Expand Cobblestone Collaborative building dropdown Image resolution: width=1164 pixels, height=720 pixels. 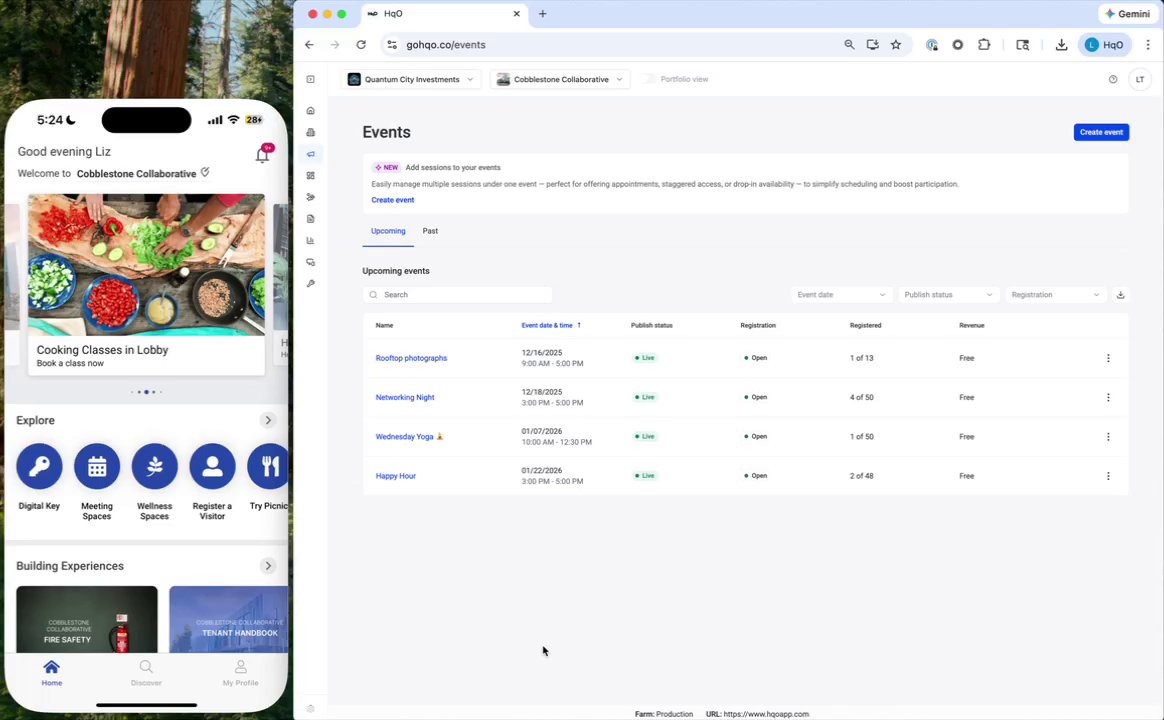(560, 79)
